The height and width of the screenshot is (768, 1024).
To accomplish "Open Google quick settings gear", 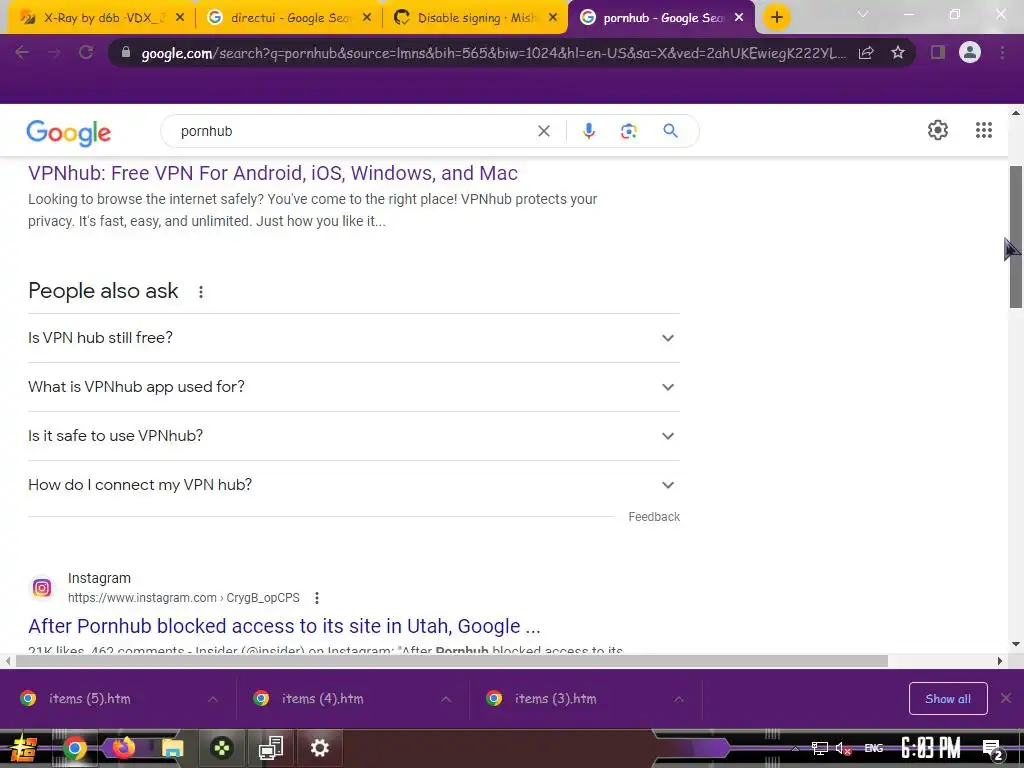I will click(938, 130).
